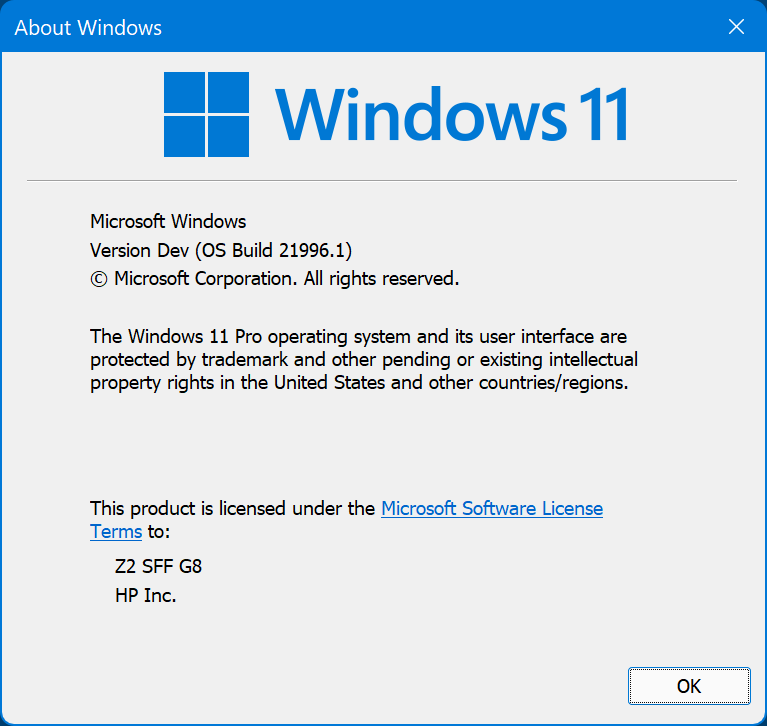Screen dimensions: 767x726
Task: Click the 'Z2 SFF G8' licensee name
Action: pyautogui.click(x=158, y=567)
